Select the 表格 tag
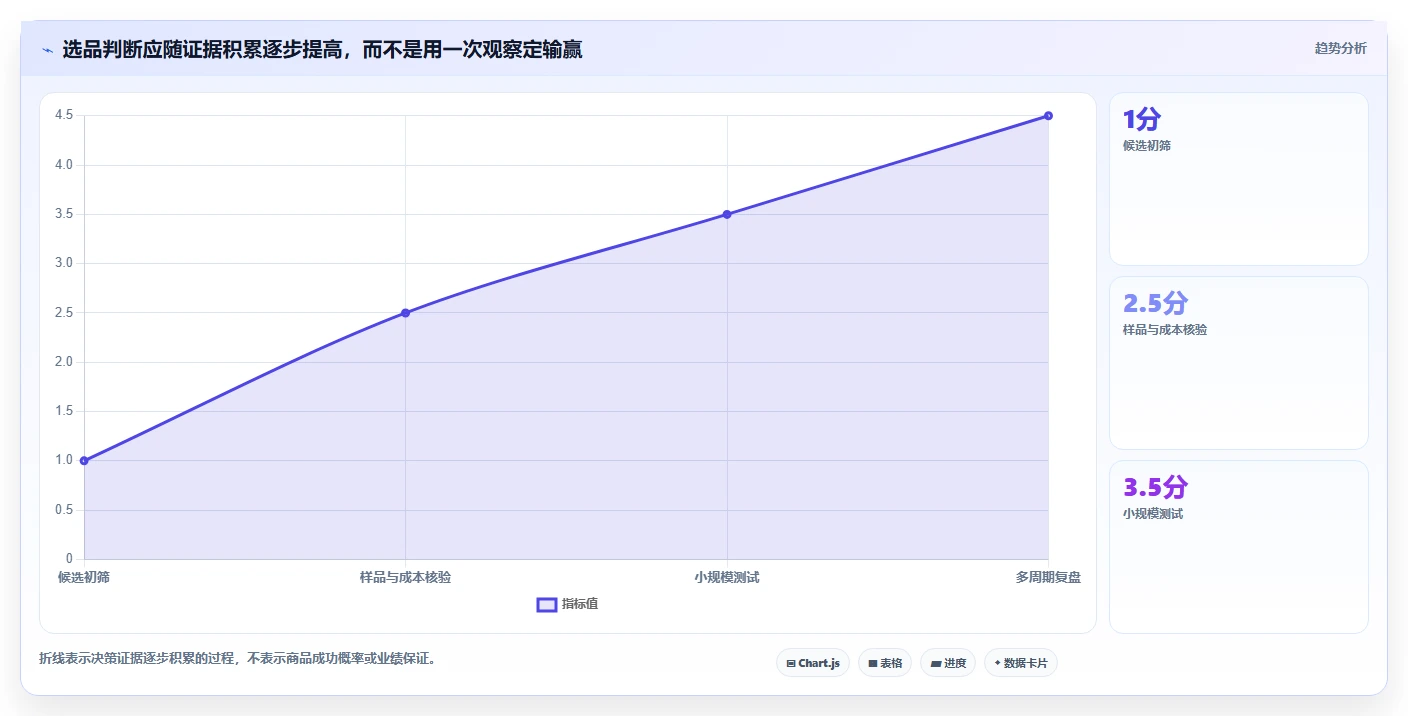 click(885, 663)
